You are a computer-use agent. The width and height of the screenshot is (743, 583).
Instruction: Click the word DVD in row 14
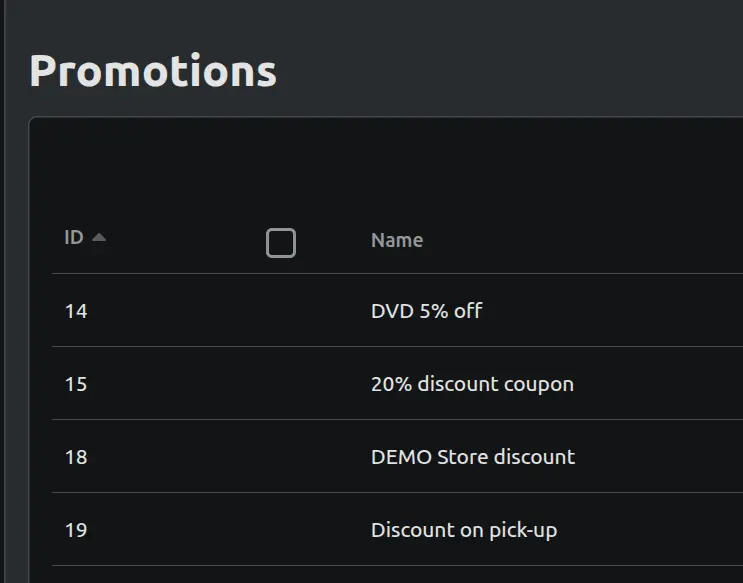[390, 311]
